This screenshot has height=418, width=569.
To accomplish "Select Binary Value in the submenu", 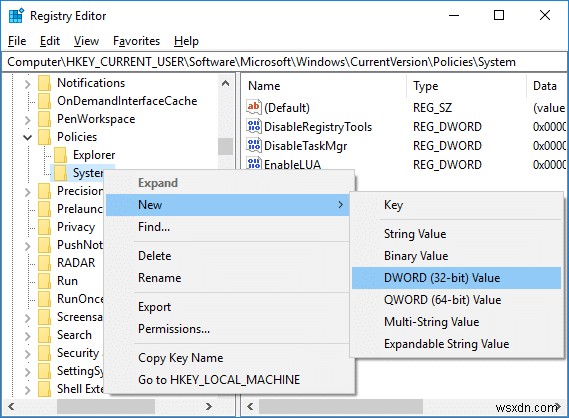I will tap(457, 256).
